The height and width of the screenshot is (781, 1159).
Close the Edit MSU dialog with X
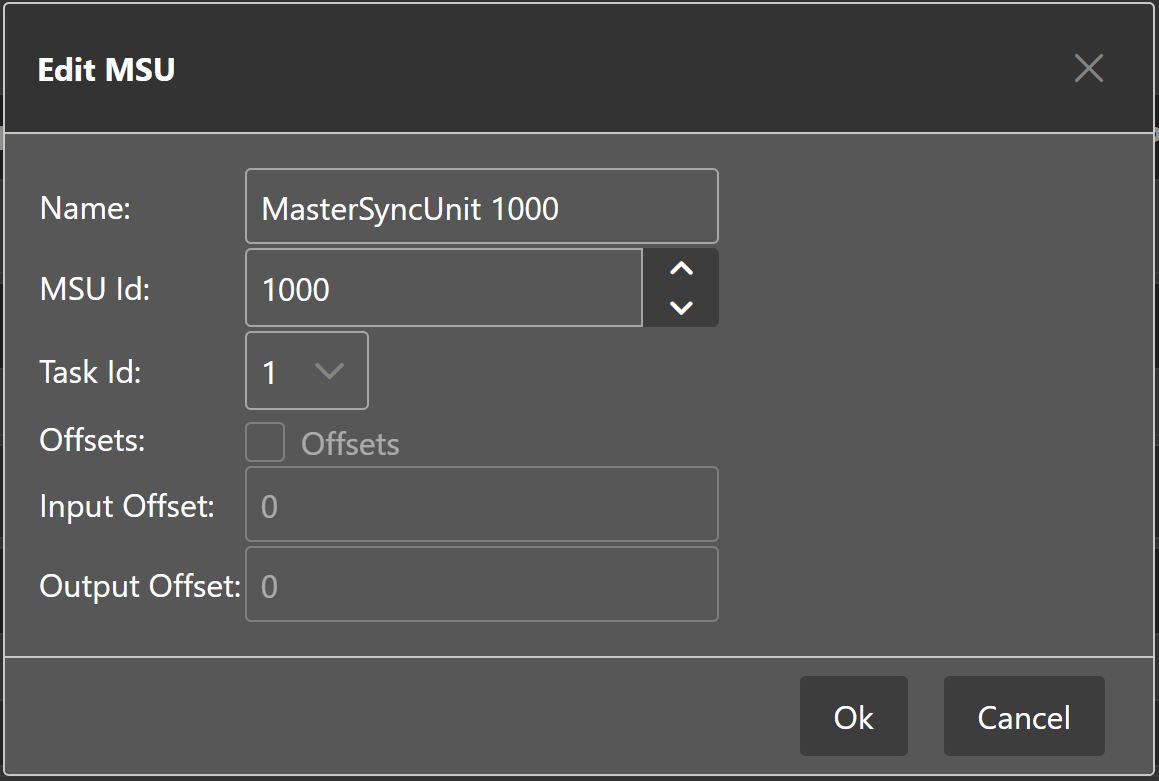click(1088, 69)
